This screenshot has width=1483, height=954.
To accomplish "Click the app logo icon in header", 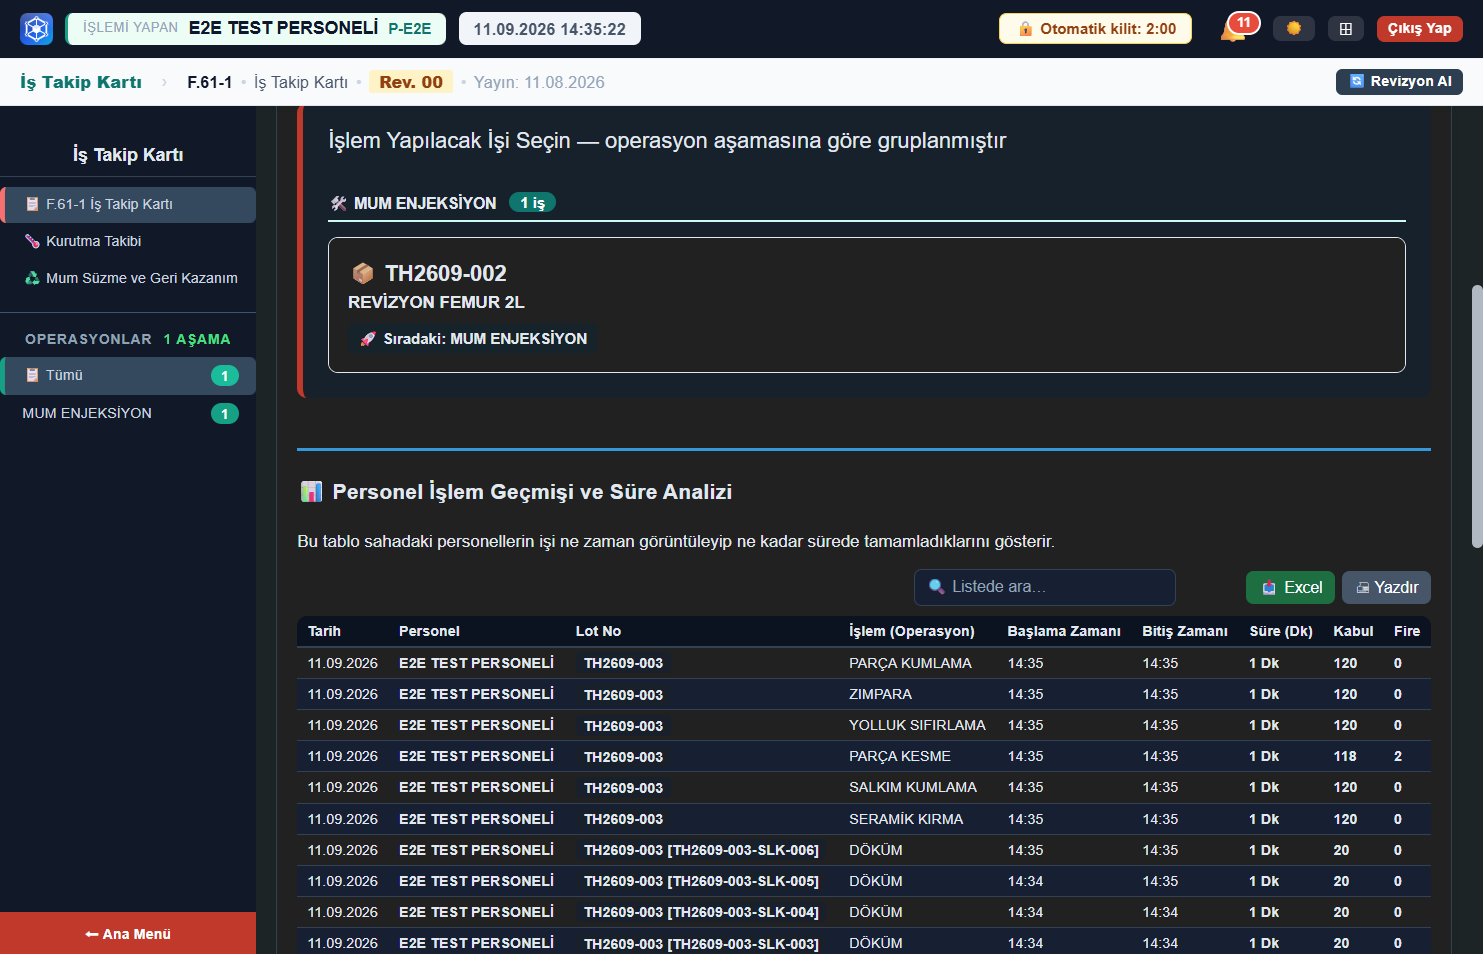I will tap(37, 29).
